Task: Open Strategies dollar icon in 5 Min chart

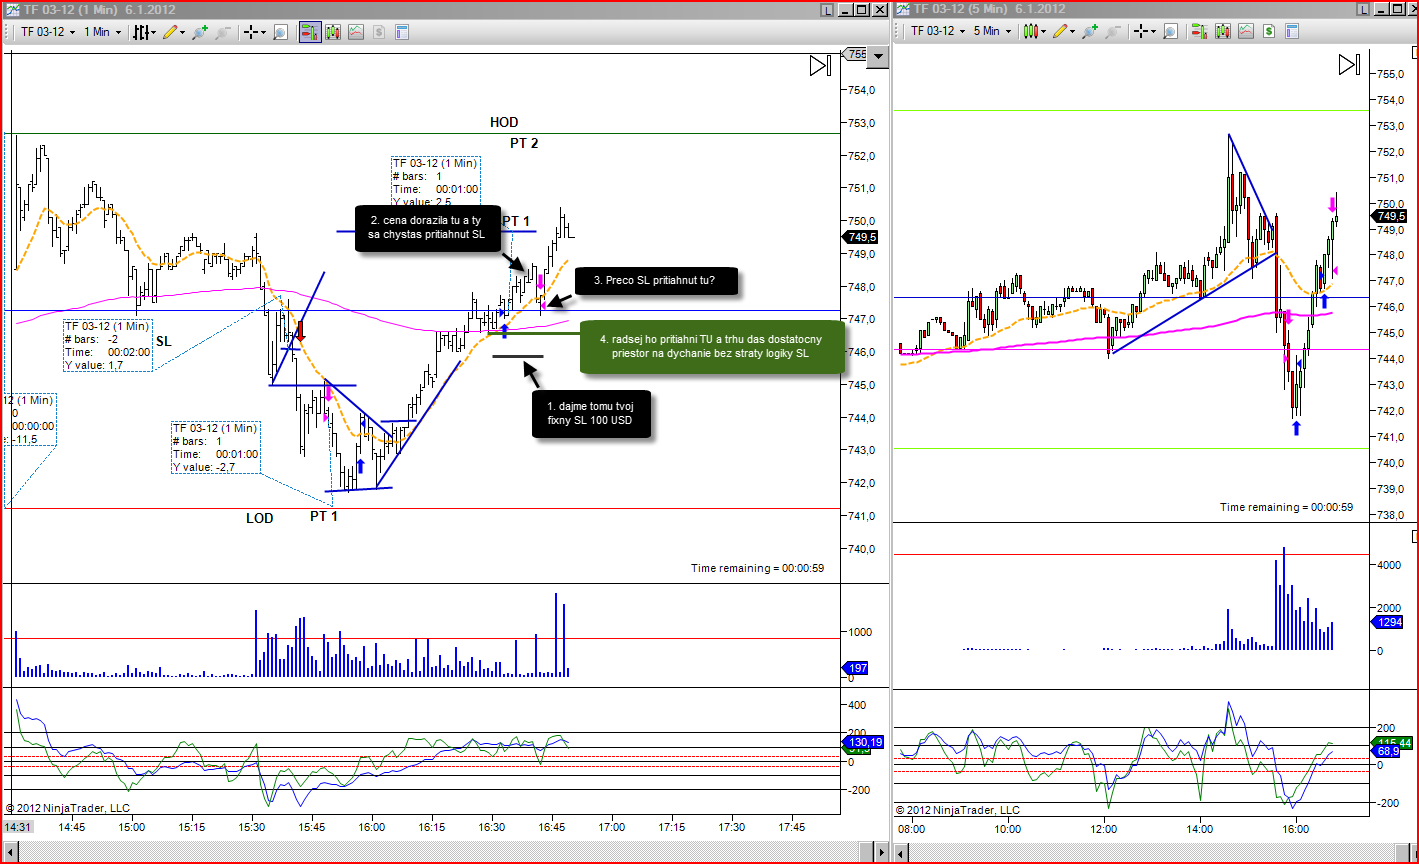Action: [x=1269, y=32]
